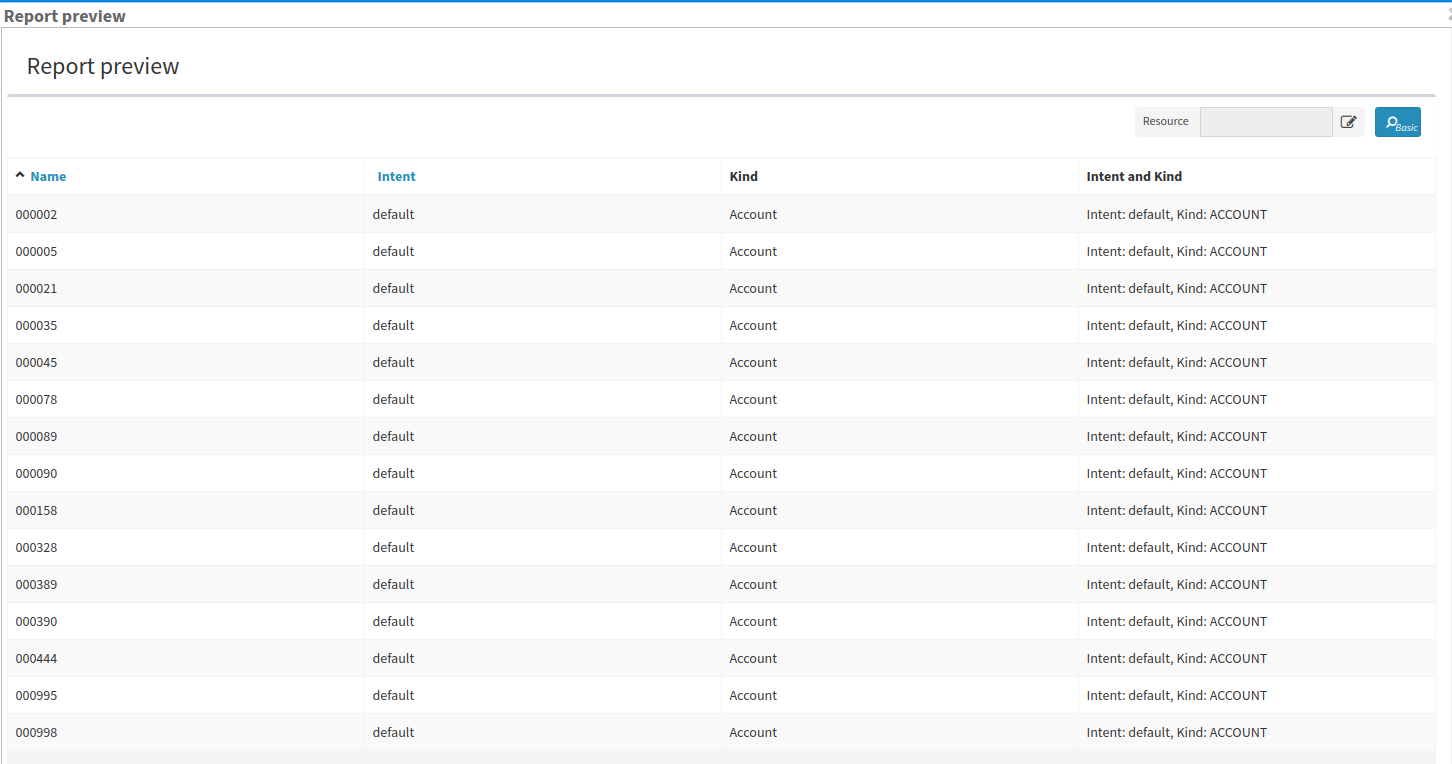Open the Intent and Kind link for row 000995
The width and height of the screenshot is (1452, 764).
[x=1176, y=695]
